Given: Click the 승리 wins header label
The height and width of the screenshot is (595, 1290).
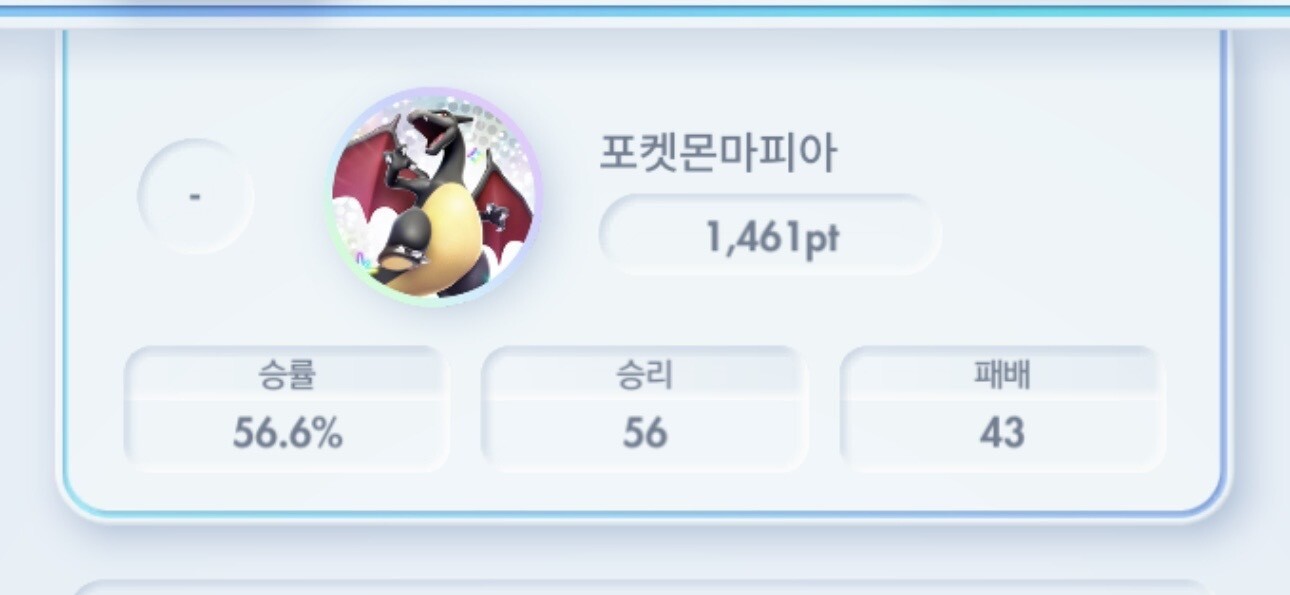Looking at the screenshot, I should (x=644, y=375).
